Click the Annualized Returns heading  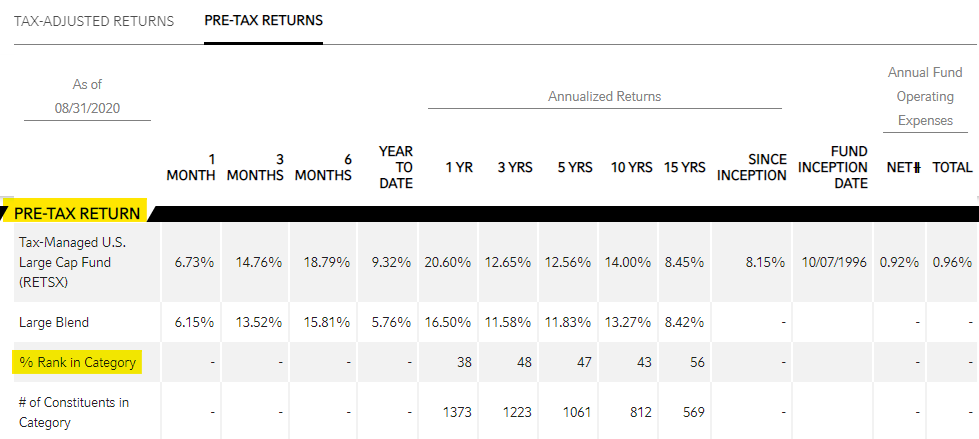[604, 96]
